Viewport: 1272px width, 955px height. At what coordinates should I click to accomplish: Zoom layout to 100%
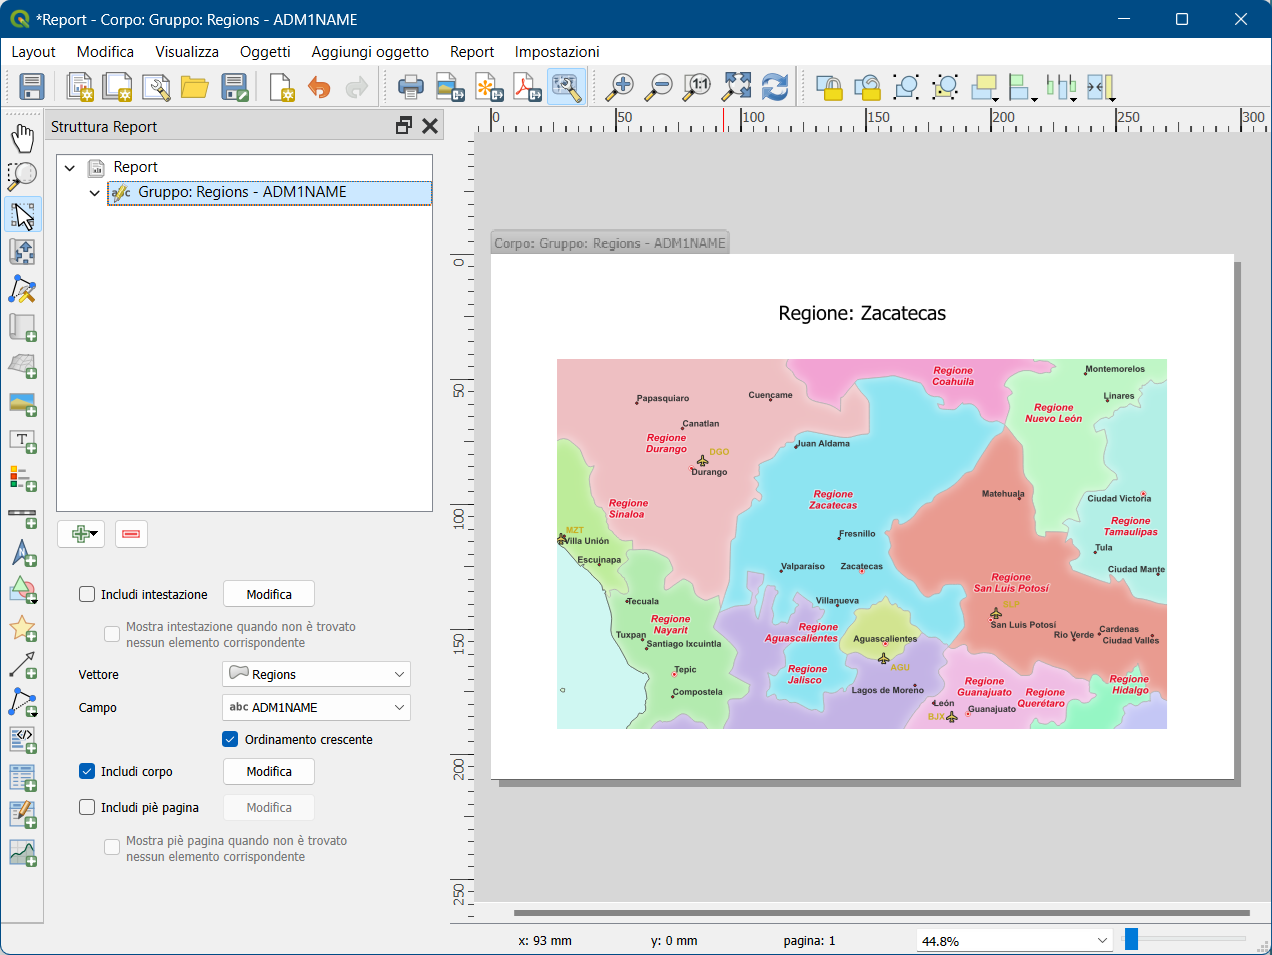tap(697, 87)
